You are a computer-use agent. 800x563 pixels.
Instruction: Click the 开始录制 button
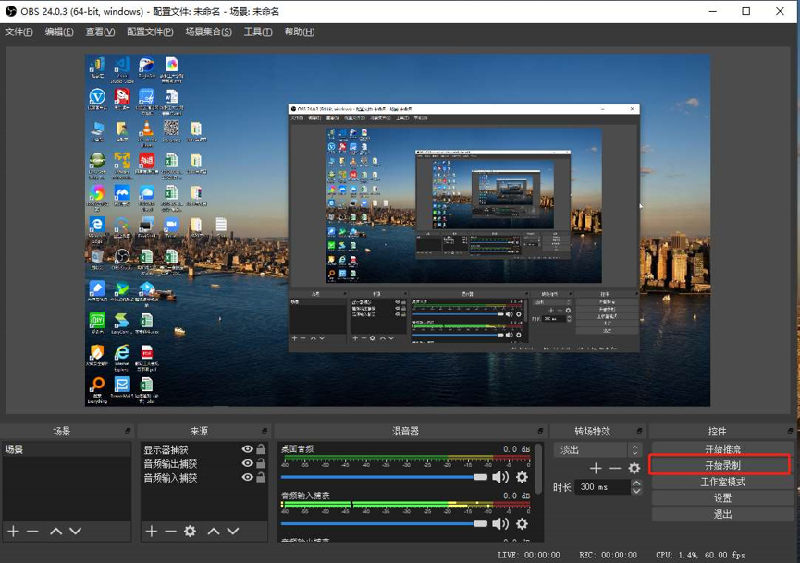pyautogui.click(x=723, y=465)
